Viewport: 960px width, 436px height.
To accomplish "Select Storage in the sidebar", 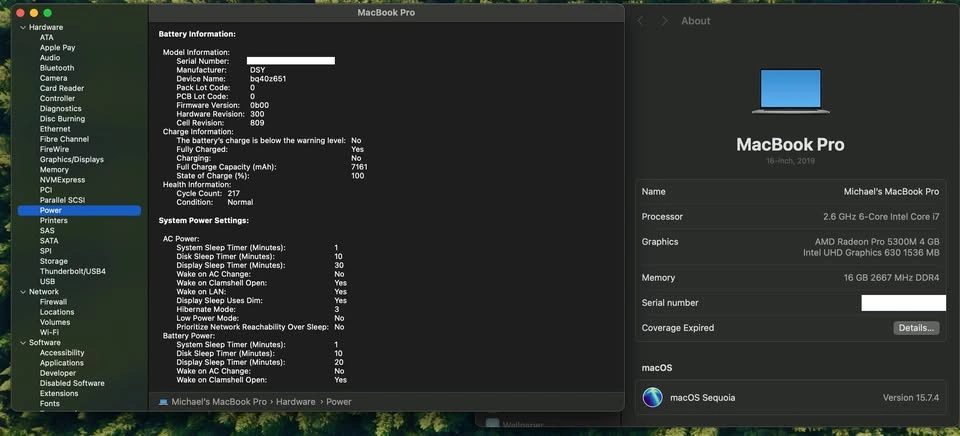I will pyautogui.click(x=54, y=261).
